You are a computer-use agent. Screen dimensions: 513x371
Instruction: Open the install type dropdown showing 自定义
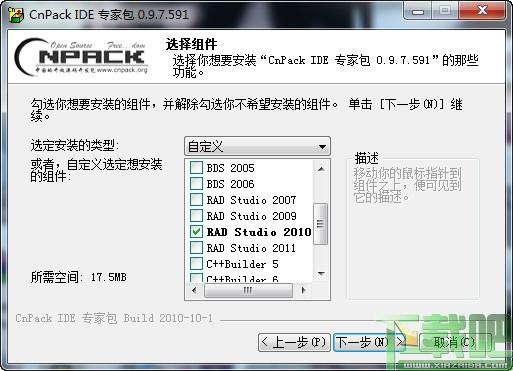click(257, 146)
